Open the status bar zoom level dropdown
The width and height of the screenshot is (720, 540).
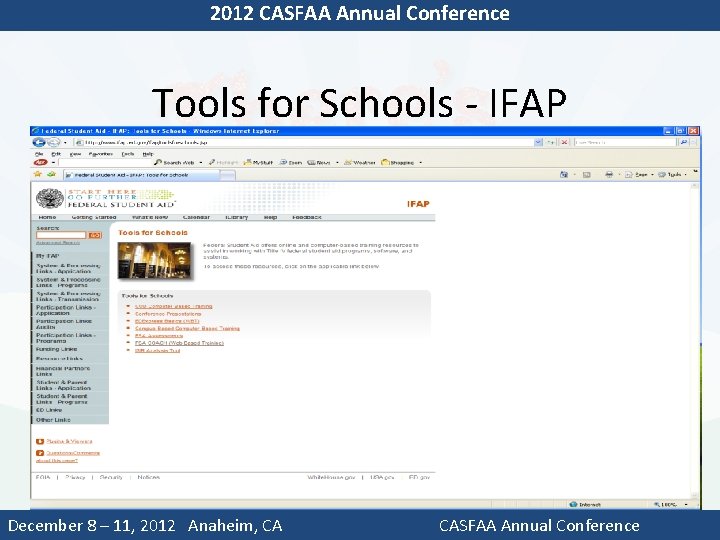686,504
